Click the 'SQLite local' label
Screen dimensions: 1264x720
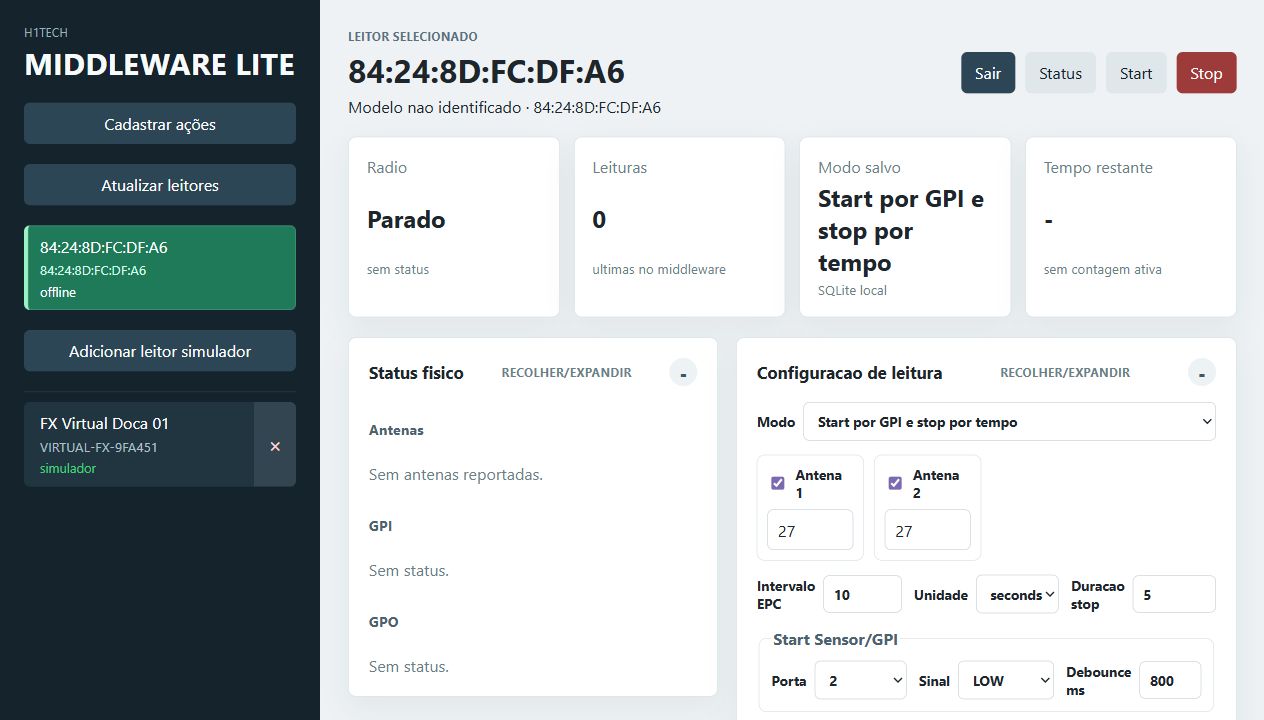click(852, 290)
